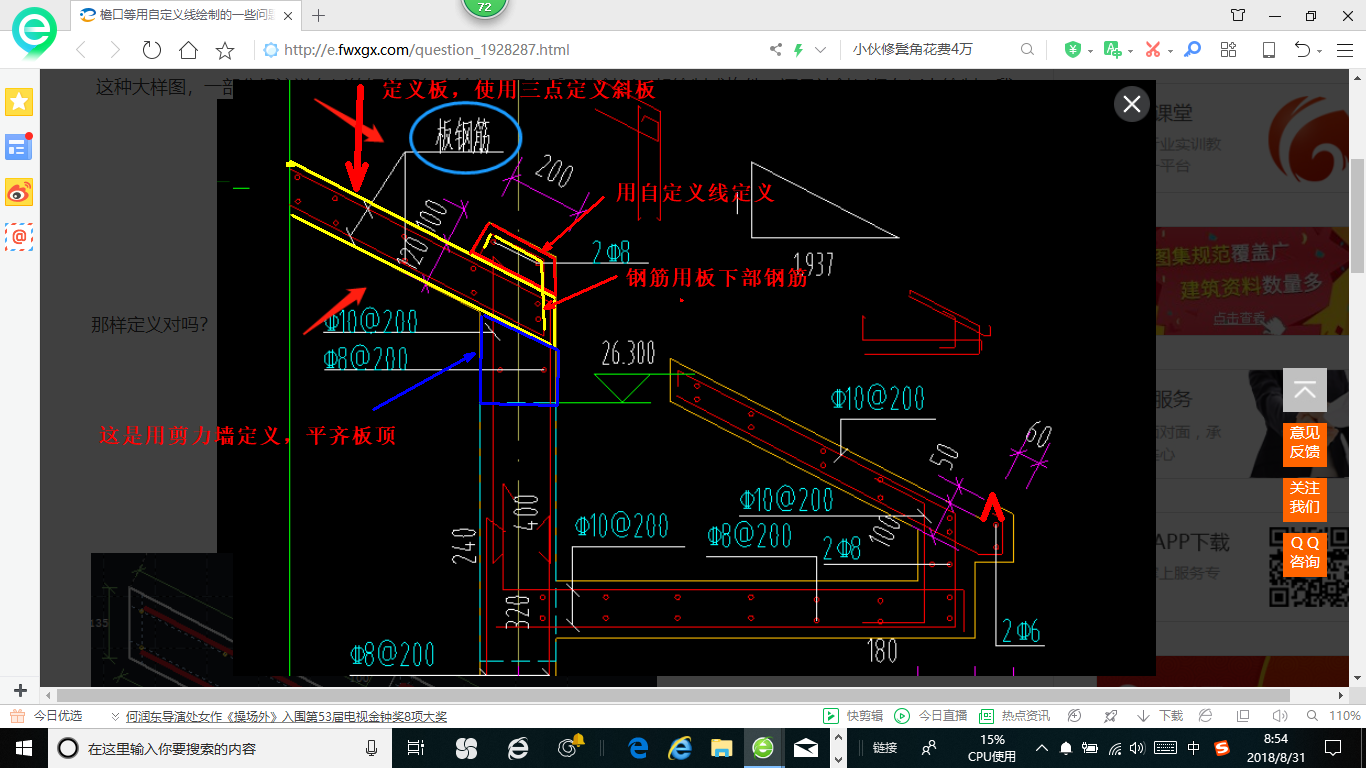Screen dimensions: 1366x768
Task: Click 快剪辑 in the status bar
Action: pos(854,716)
